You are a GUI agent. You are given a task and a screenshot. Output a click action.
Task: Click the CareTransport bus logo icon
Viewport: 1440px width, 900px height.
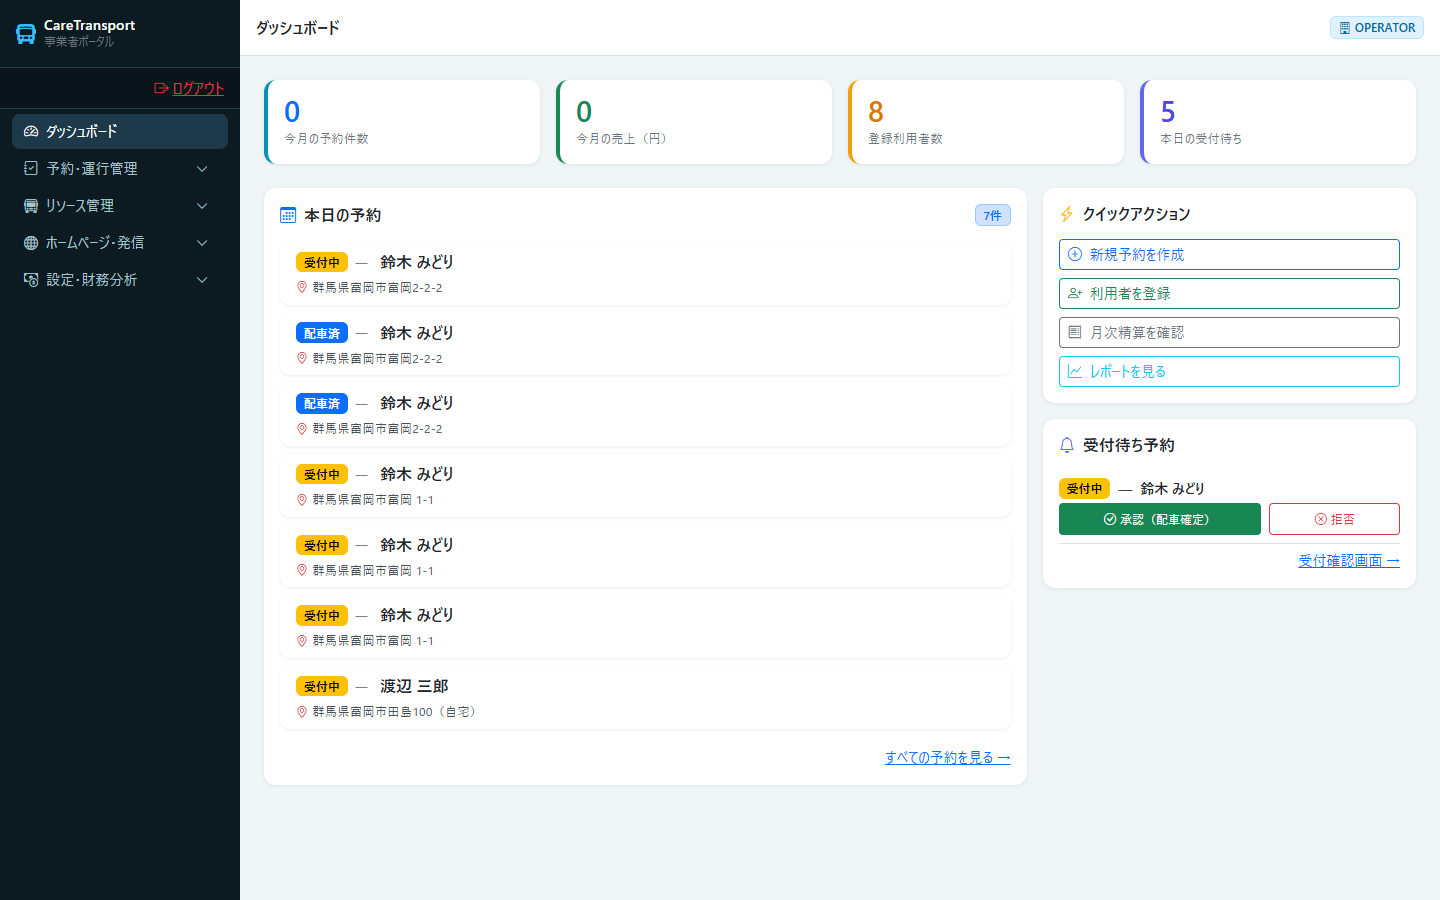pyautogui.click(x=26, y=33)
